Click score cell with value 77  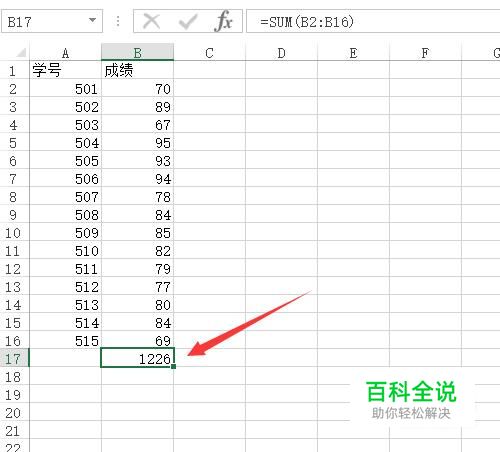click(x=137, y=287)
